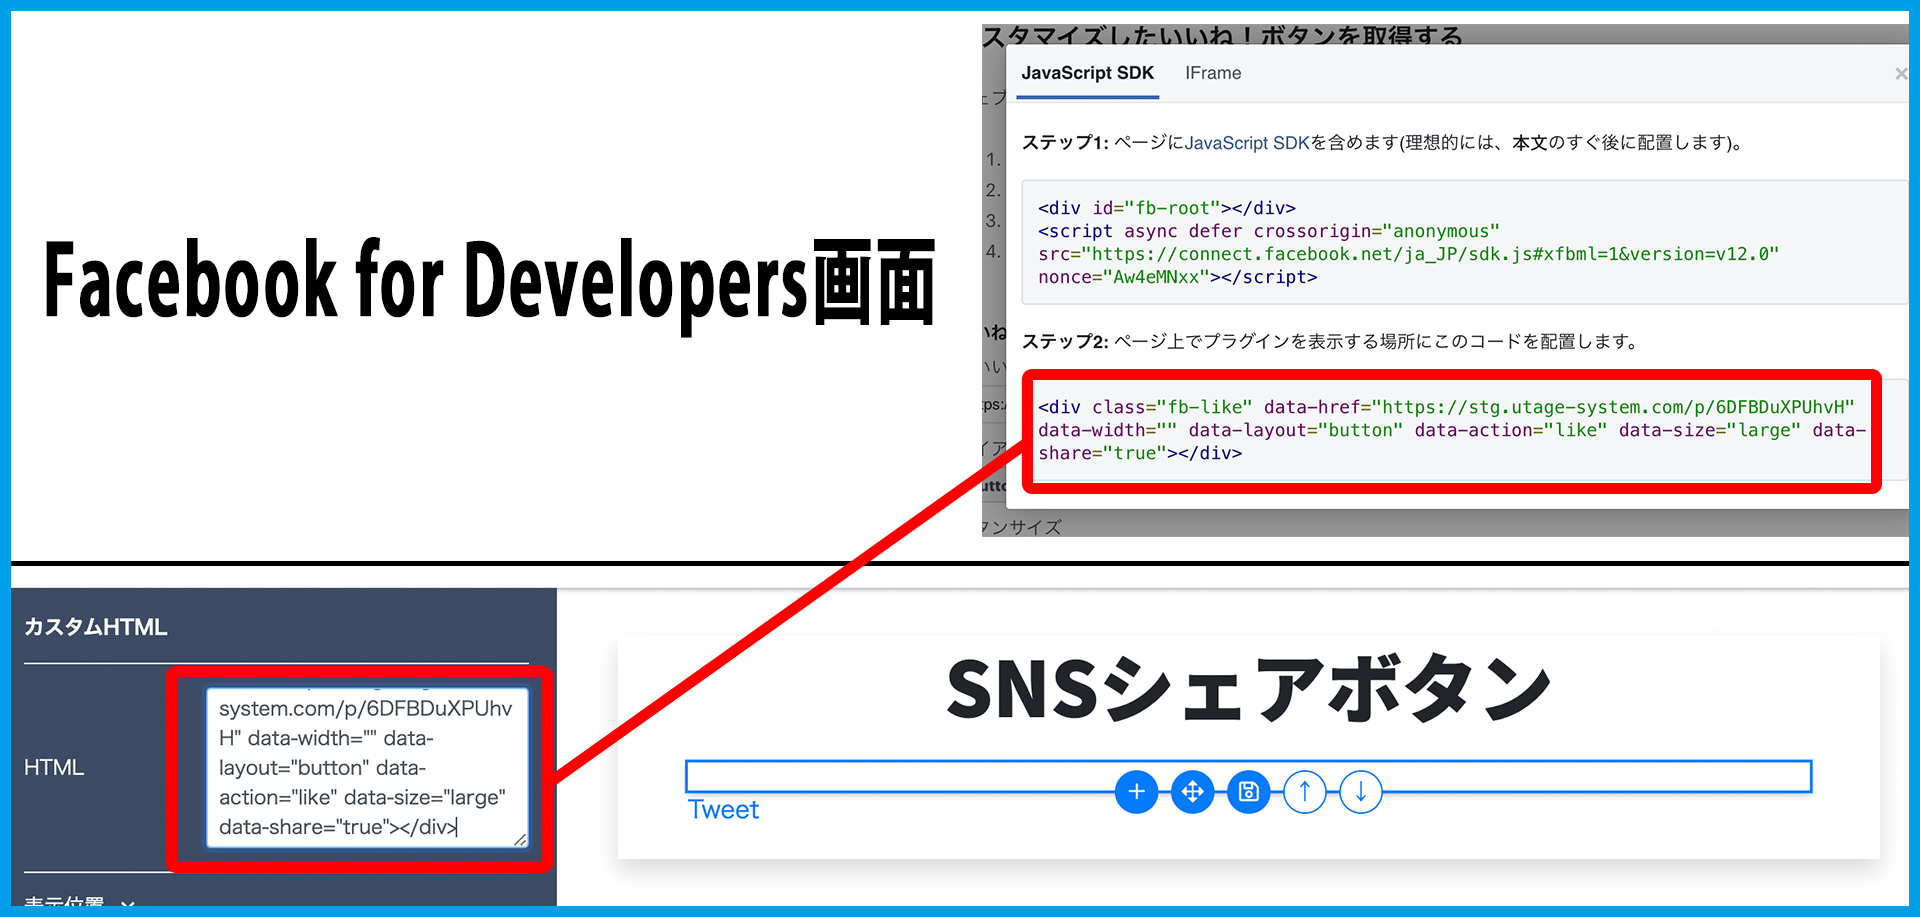
Task: Select the JavaScript SDK tab
Action: point(1087,73)
